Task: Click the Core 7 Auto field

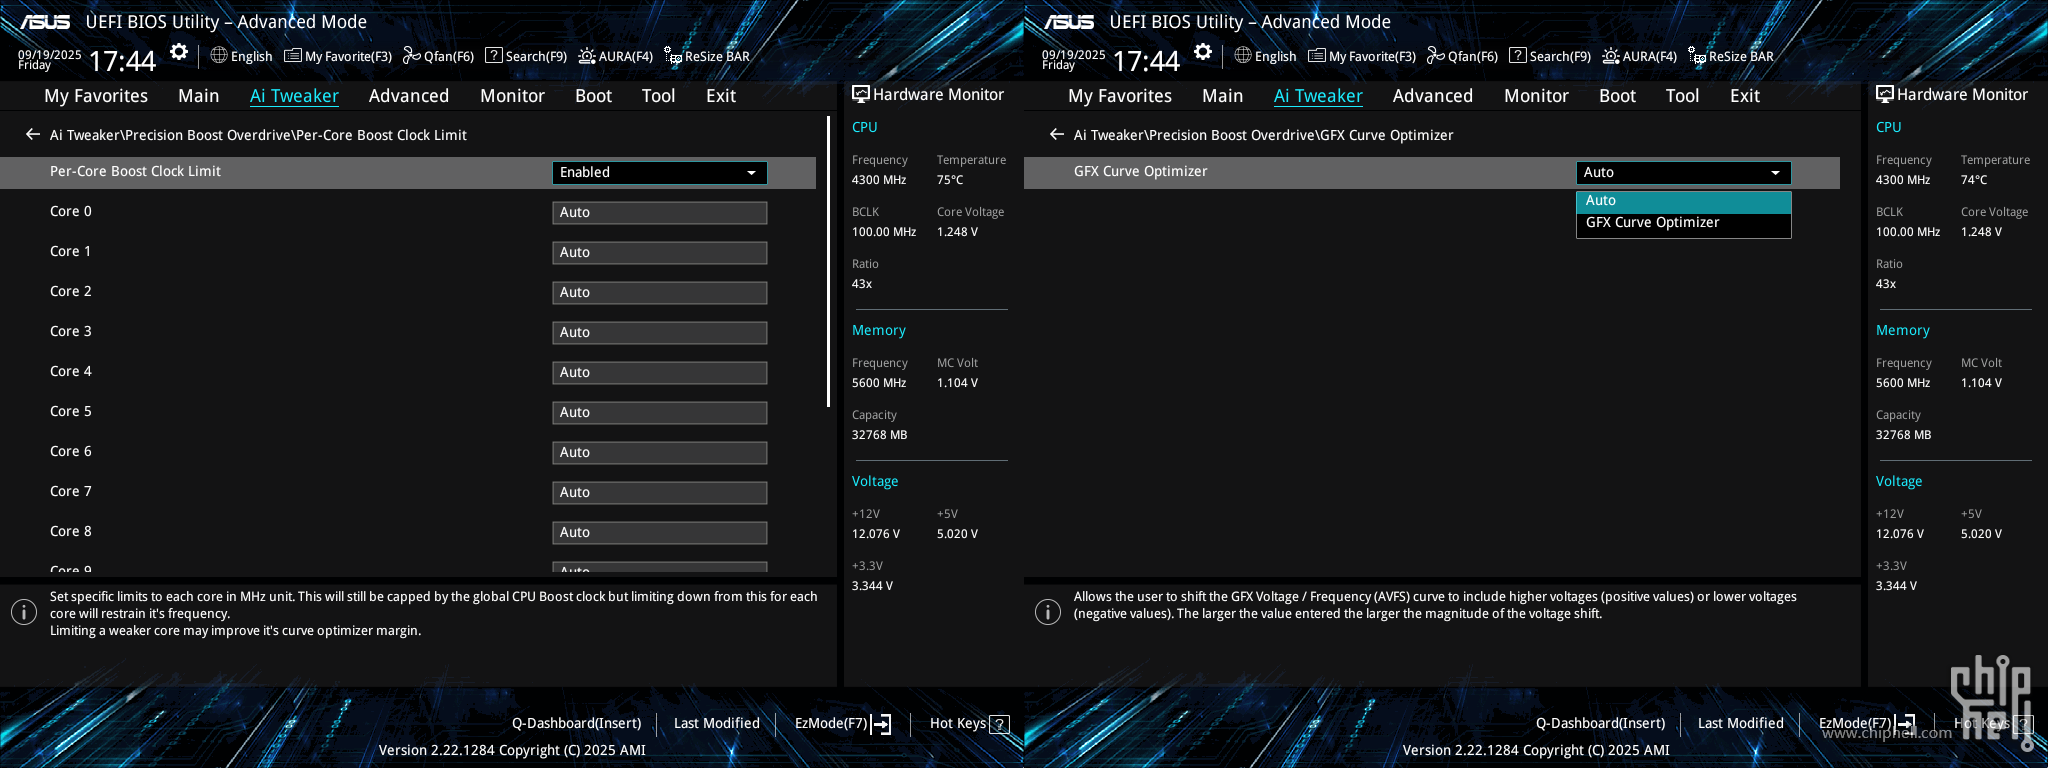Action: 660,492
